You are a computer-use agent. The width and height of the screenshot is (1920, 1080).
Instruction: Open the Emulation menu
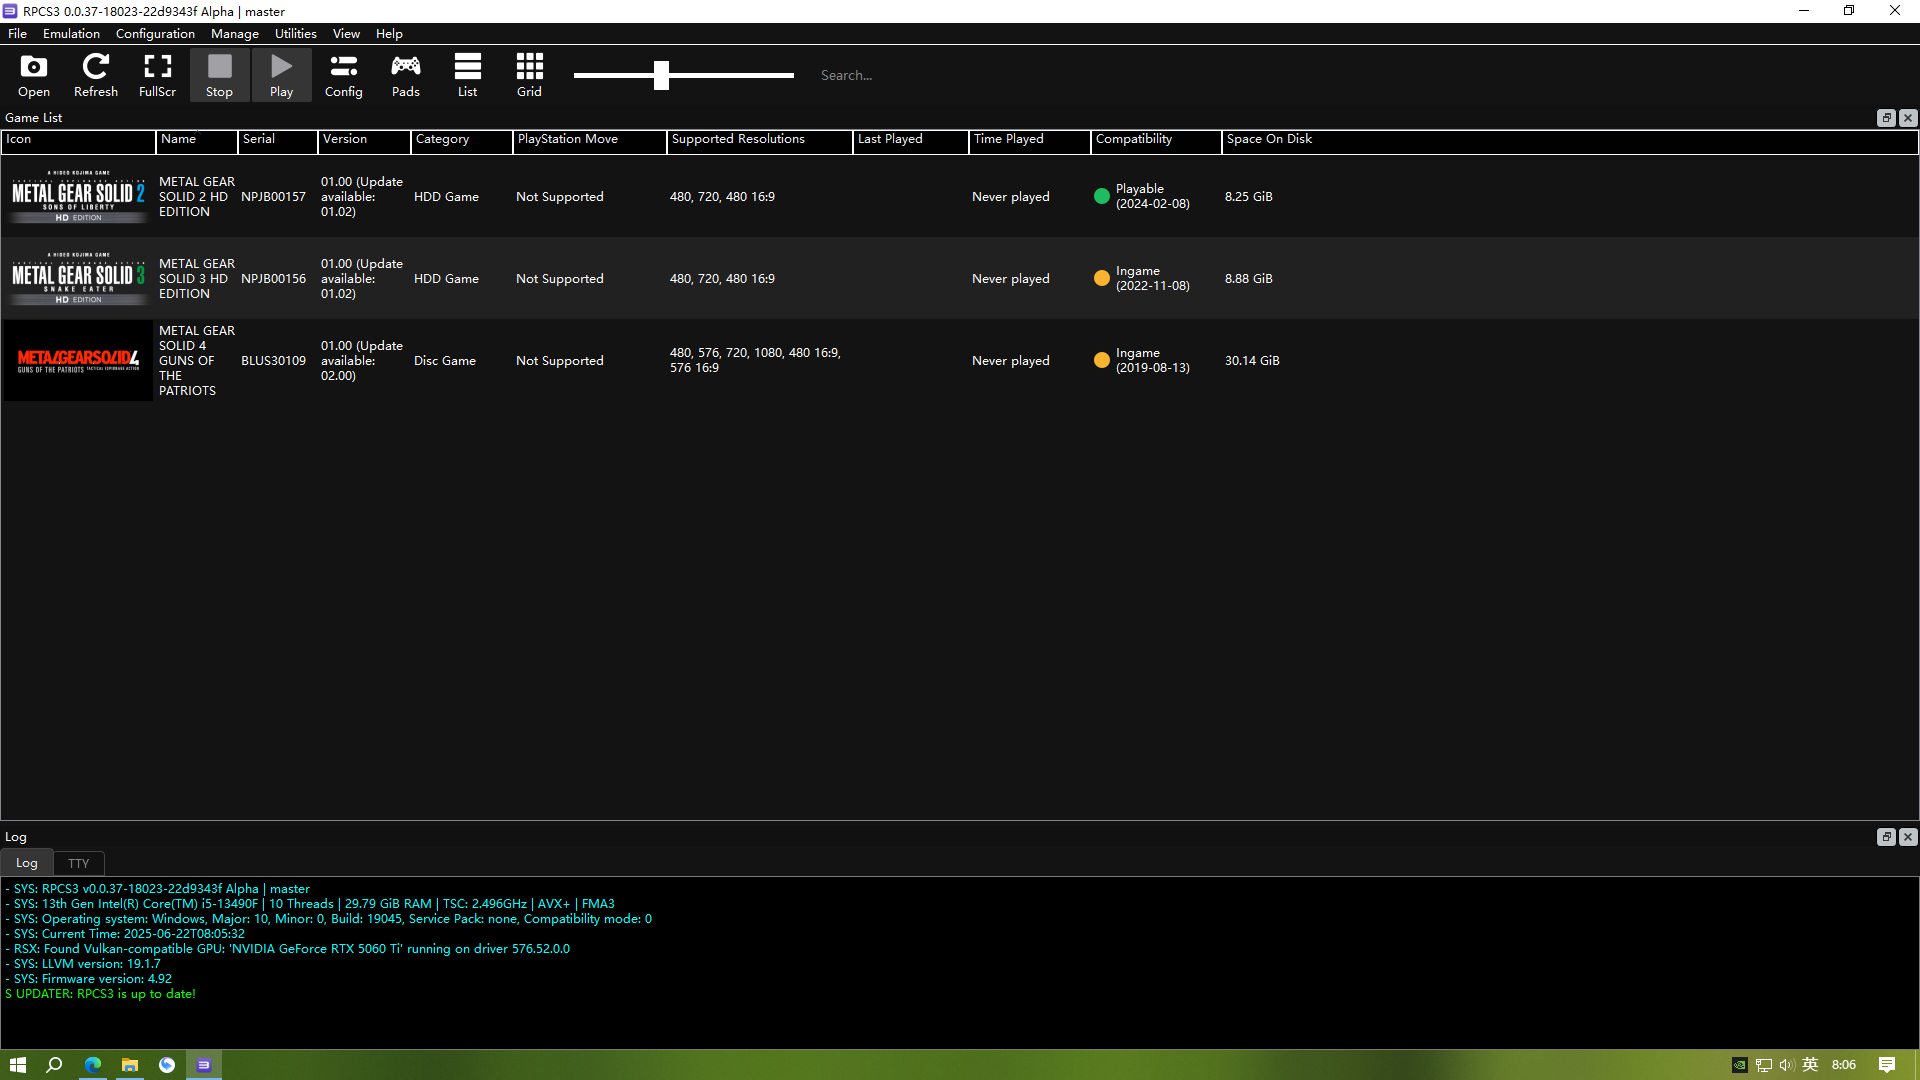[71, 33]
